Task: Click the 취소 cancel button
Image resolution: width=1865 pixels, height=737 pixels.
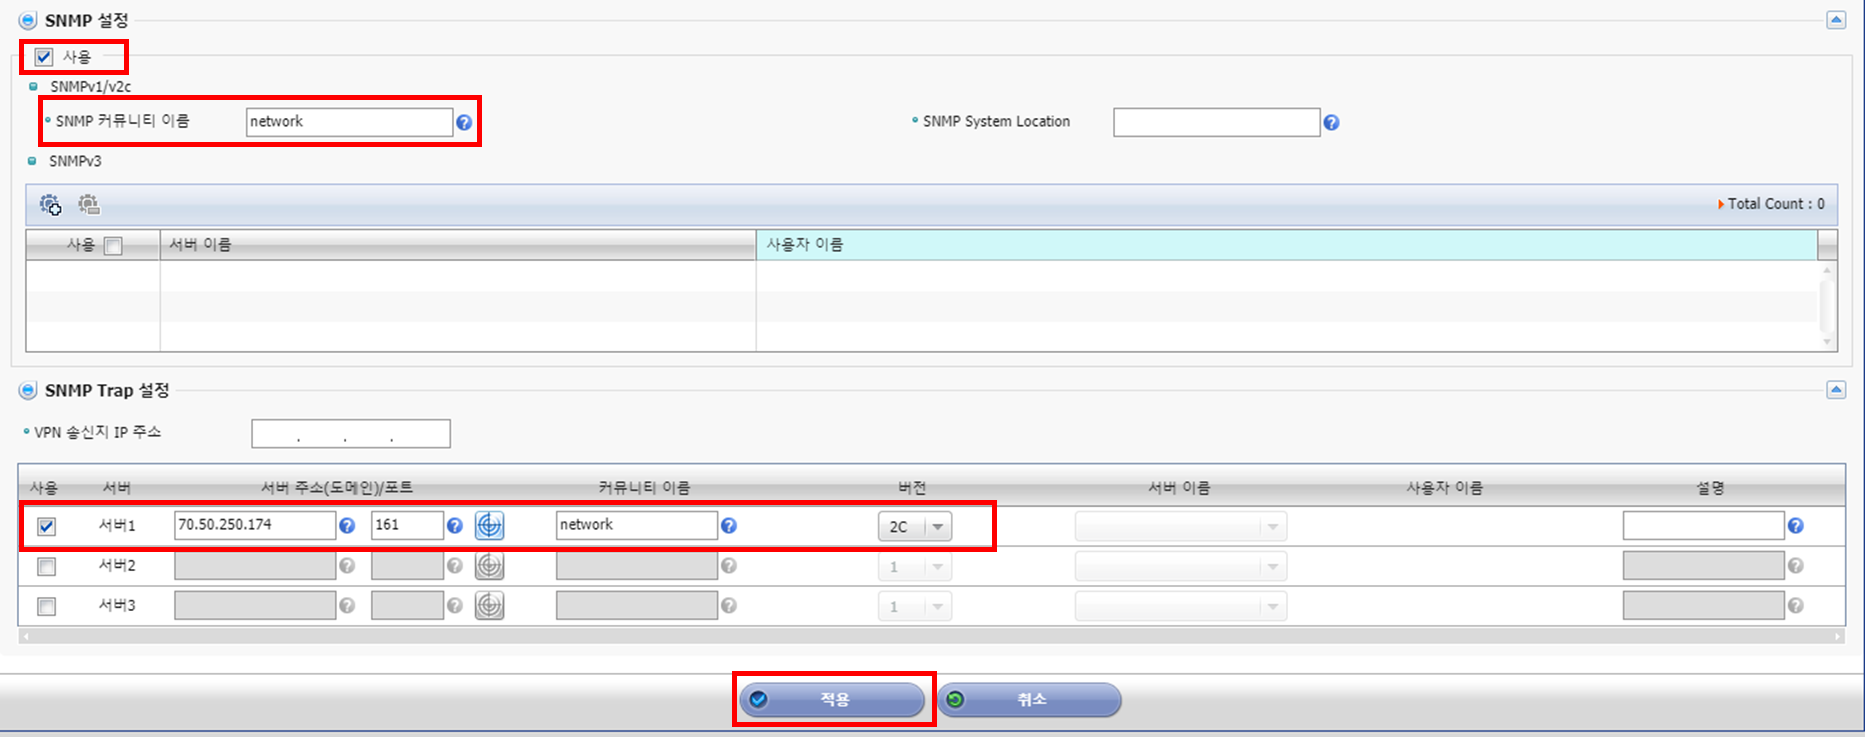Action: tap(1029, 699)
